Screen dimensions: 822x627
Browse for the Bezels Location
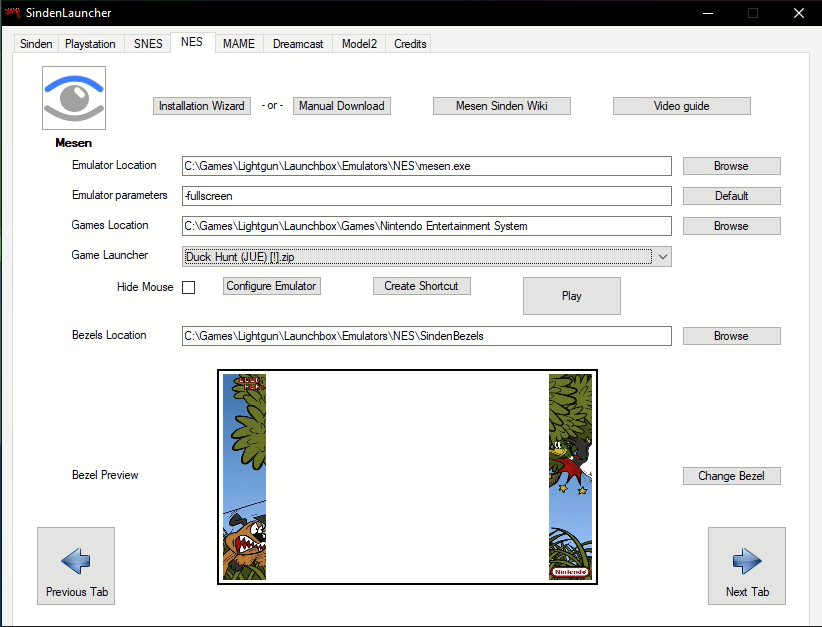click(x=731, y=336)
